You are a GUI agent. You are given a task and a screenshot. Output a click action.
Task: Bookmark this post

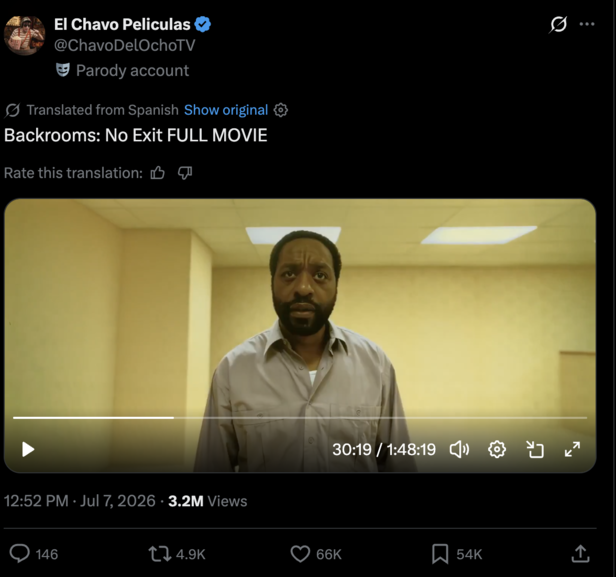440,554
